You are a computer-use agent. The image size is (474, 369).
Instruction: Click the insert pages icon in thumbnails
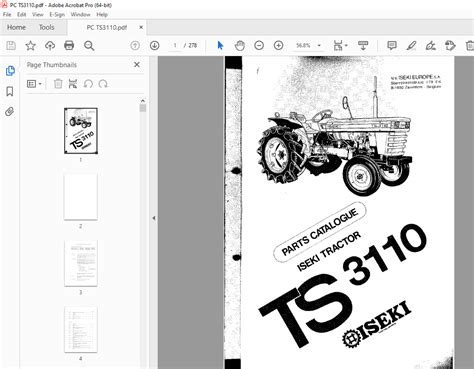[x=73, y=84]
